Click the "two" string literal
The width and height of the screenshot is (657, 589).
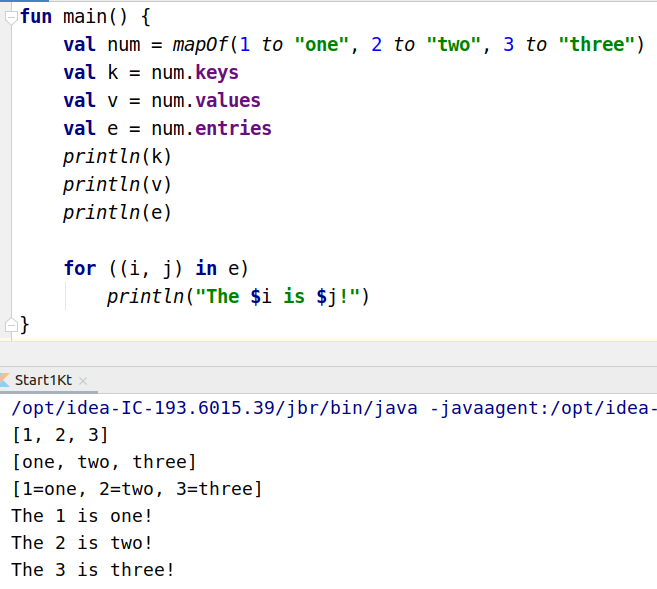click(x=453, y=45)
